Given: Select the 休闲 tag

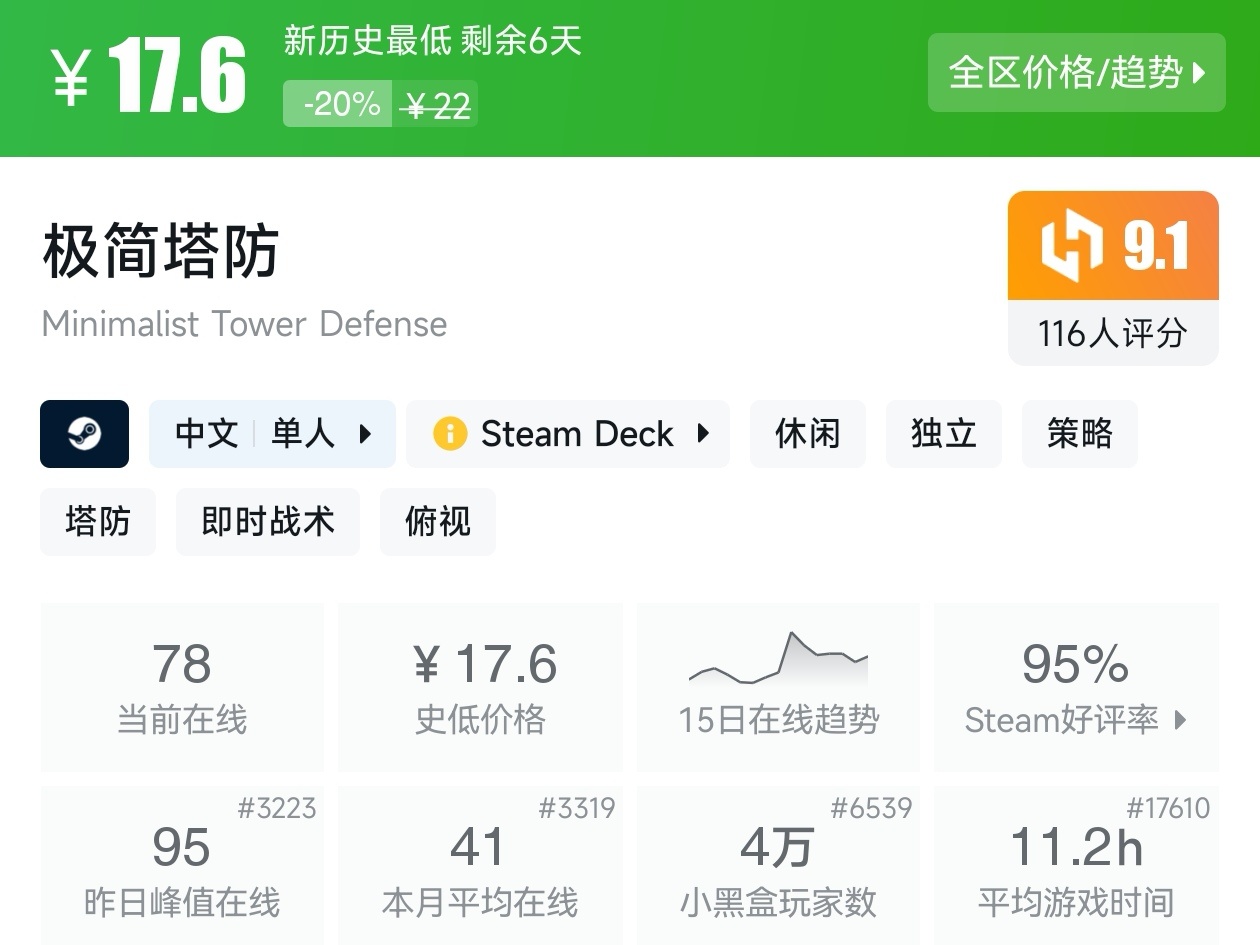Looking at the screenshot, I should (x=807, y=434).
